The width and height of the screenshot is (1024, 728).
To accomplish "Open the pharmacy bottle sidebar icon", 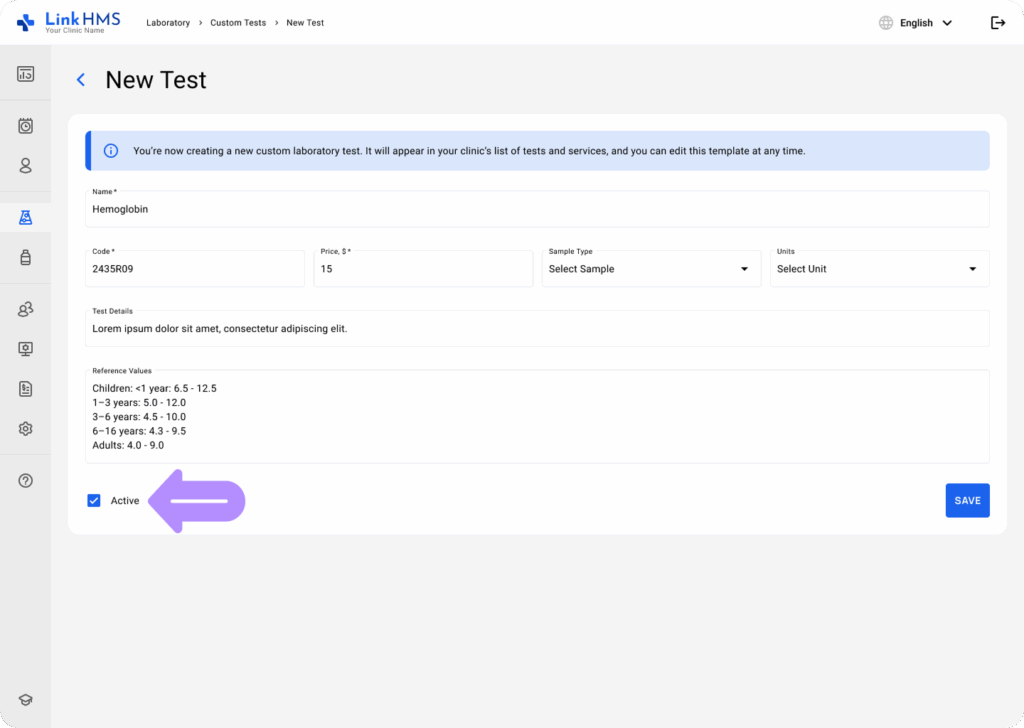I will (x=25, y=257).
